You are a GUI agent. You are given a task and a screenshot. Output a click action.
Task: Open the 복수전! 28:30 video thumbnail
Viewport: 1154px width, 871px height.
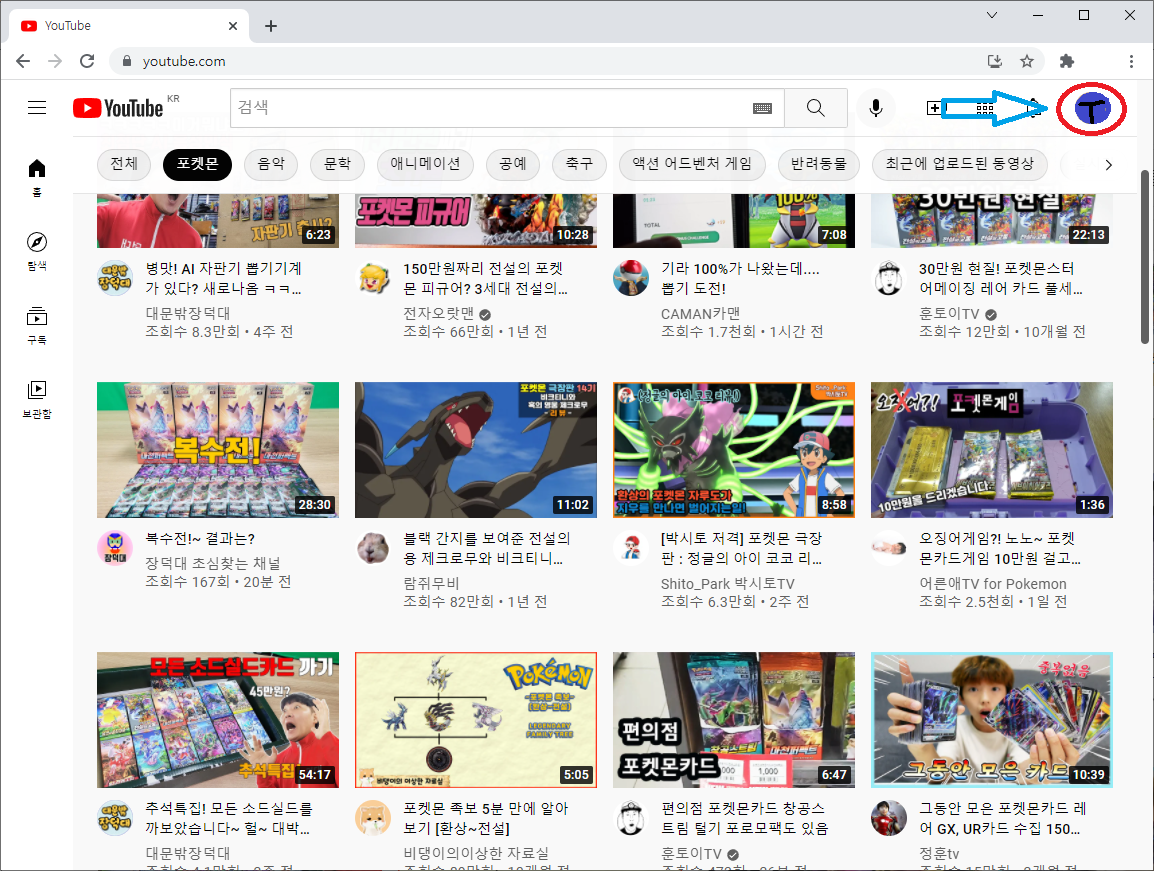pyautogui.click(x=218, y=450)
